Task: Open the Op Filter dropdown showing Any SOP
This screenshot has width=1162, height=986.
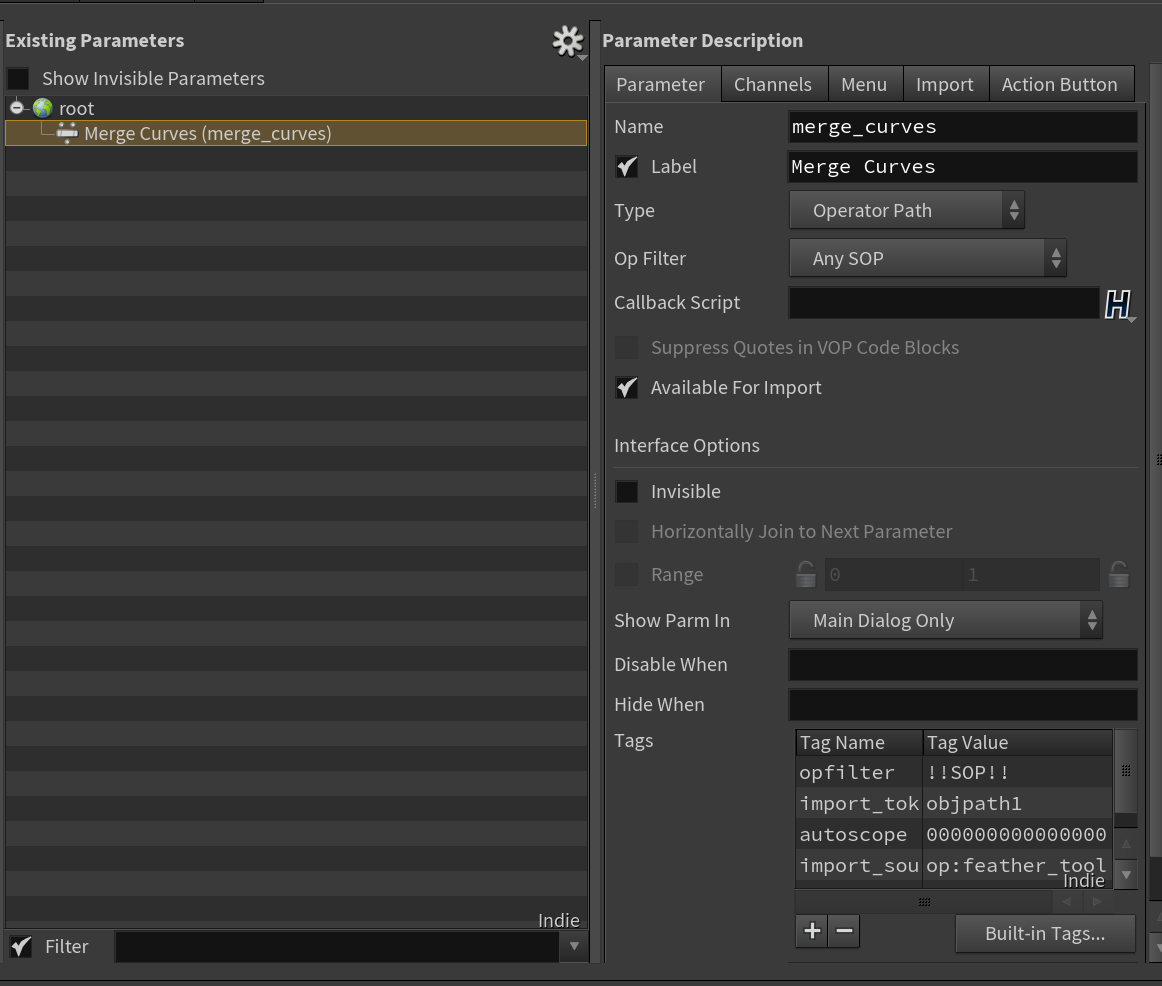Action: click(928, 259)
